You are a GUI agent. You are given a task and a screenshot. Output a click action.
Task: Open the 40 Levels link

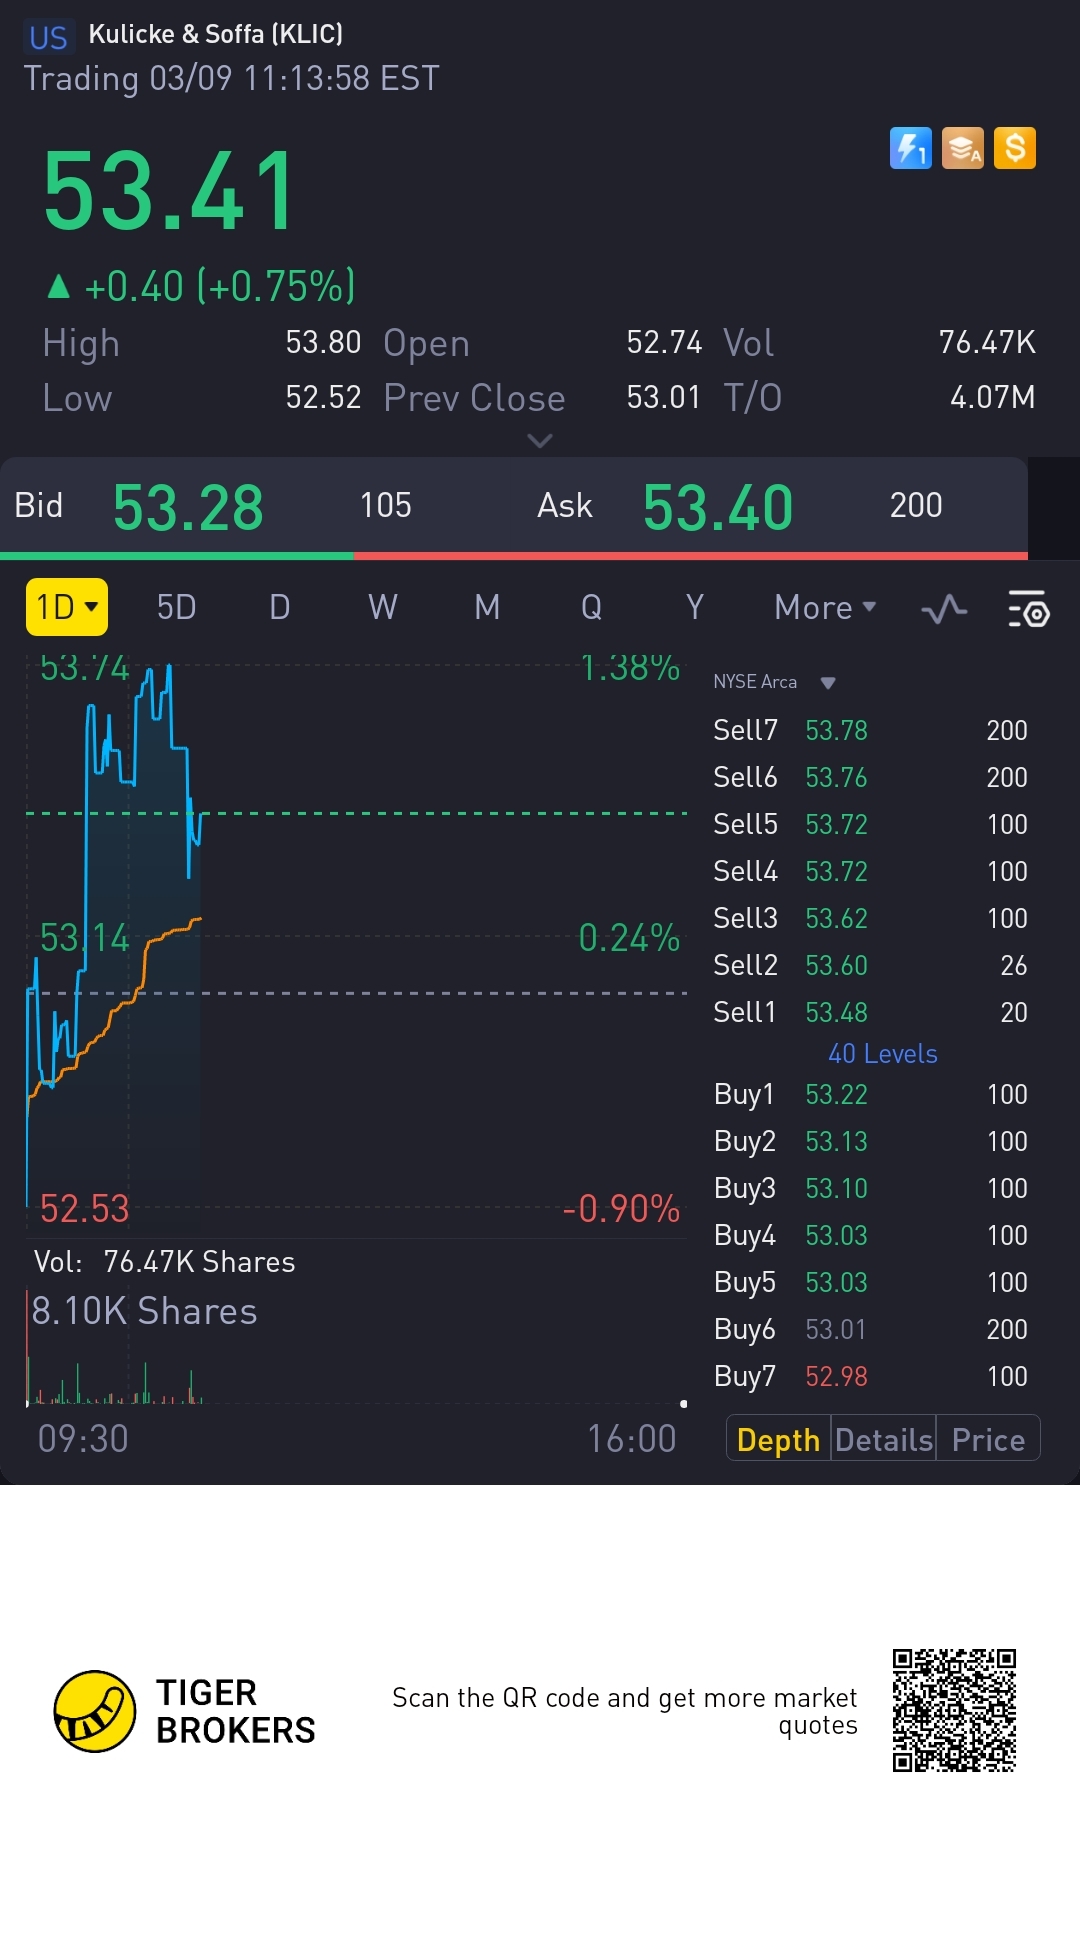tap(882, 1054)
